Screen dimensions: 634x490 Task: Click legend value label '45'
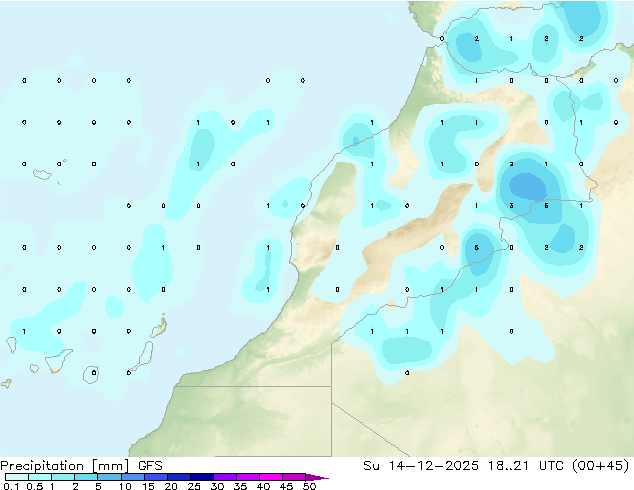click(286, 486)
